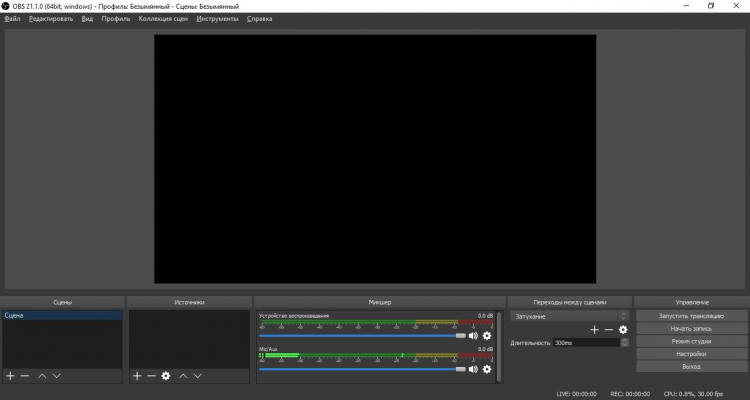The height and width of the screenshot is (400, 750).
Task: Select Сцена in the scenes list
Action: pos(62,316)
